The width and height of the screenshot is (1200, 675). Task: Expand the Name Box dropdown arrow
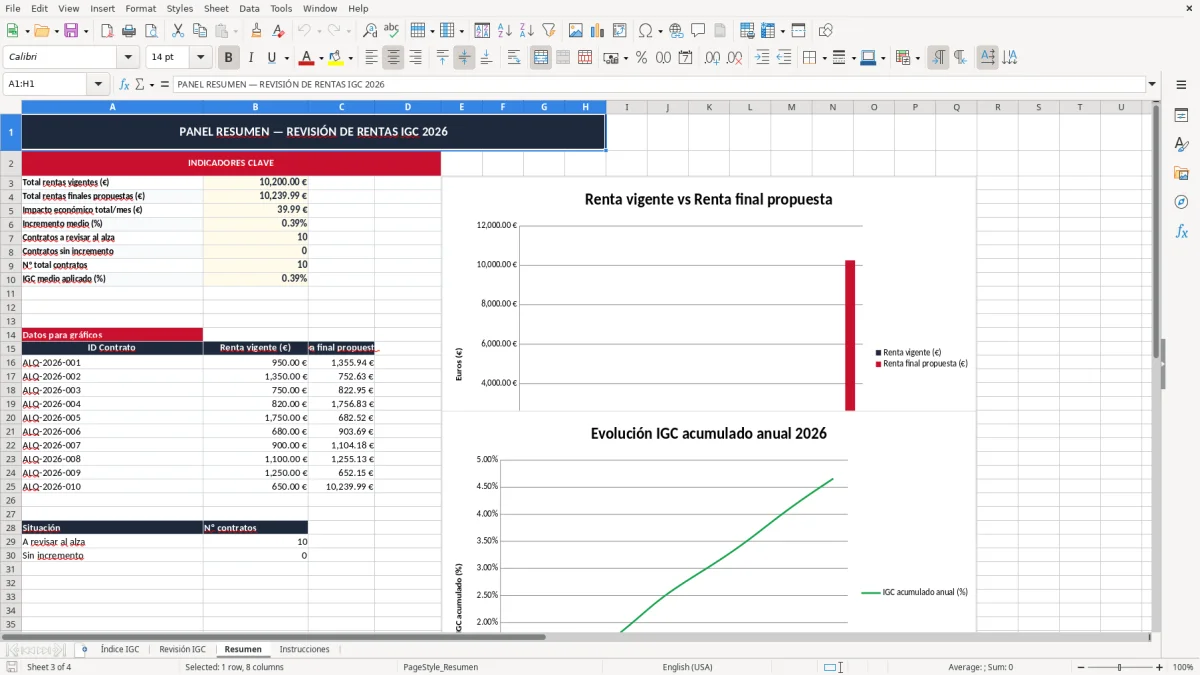point(98,85)
